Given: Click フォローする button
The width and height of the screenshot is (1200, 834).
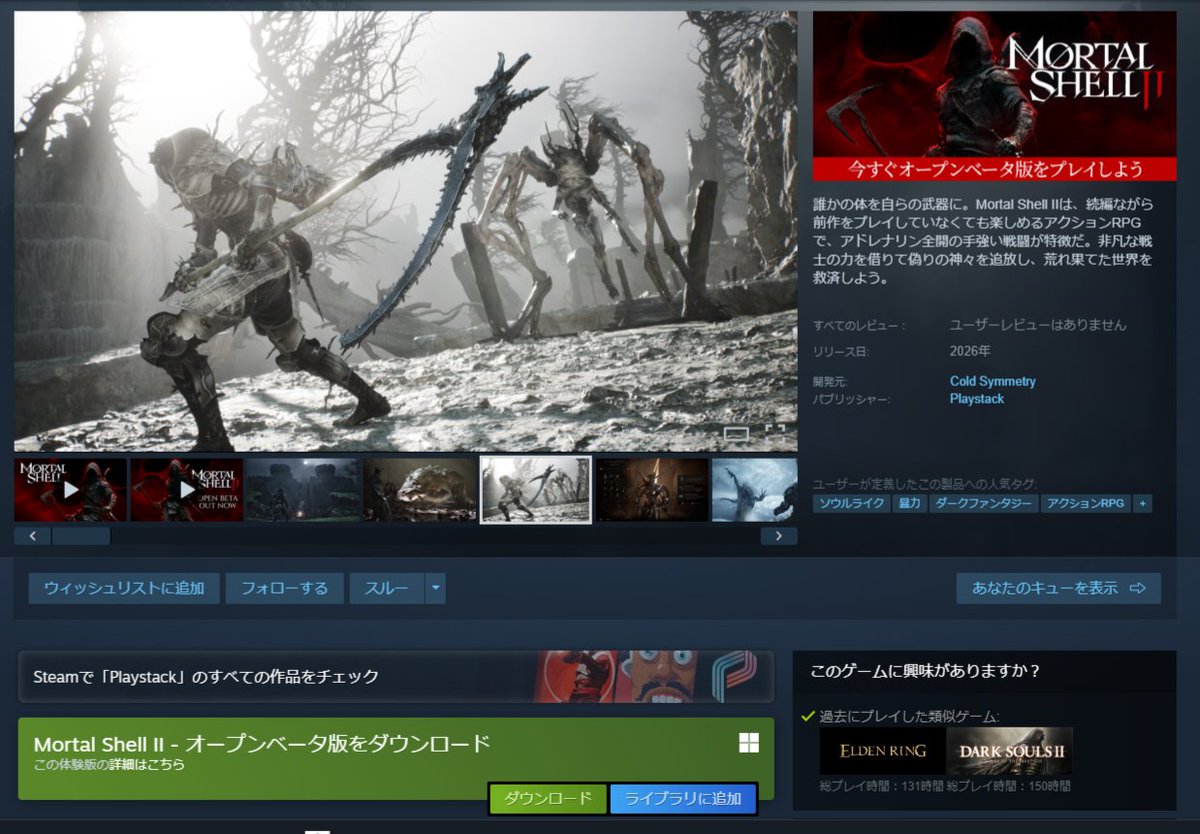Looking at the screenshot, I should click(284, 589).
